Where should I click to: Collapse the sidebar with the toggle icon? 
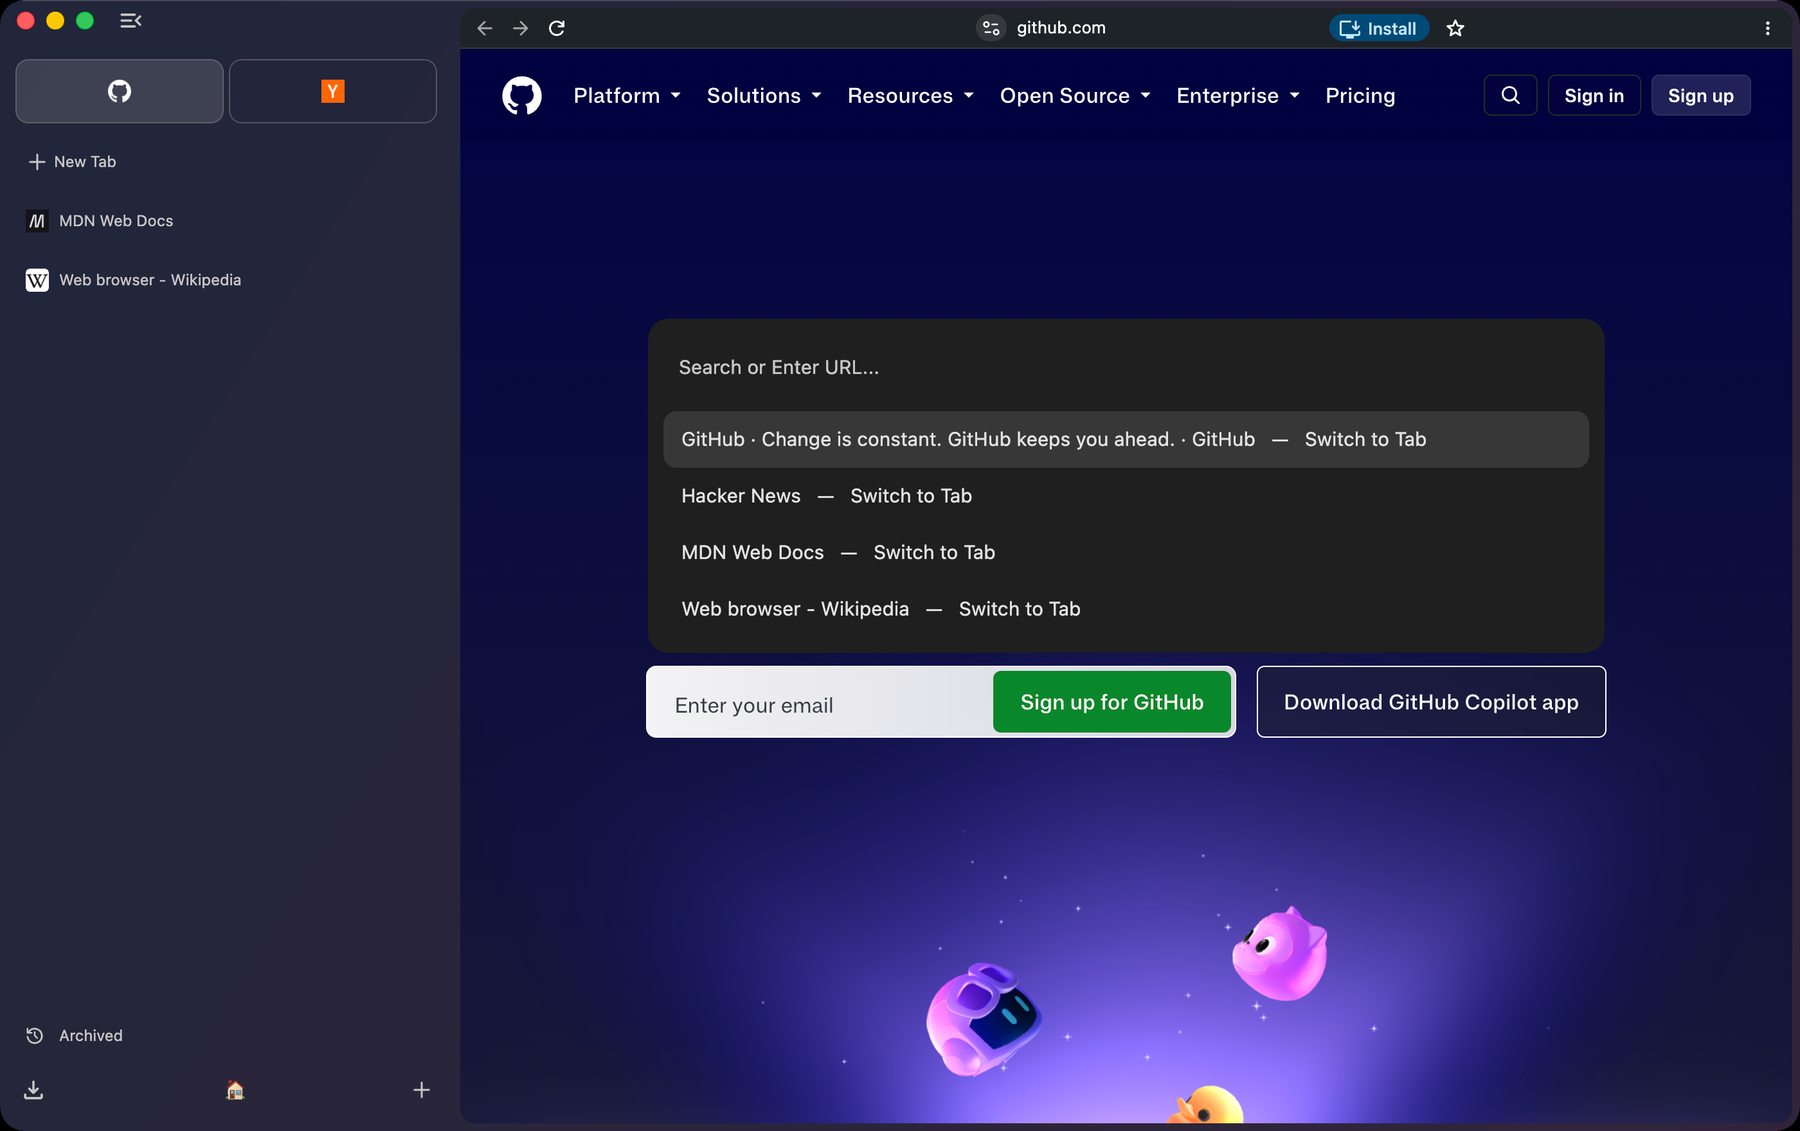tap(130, 21)
